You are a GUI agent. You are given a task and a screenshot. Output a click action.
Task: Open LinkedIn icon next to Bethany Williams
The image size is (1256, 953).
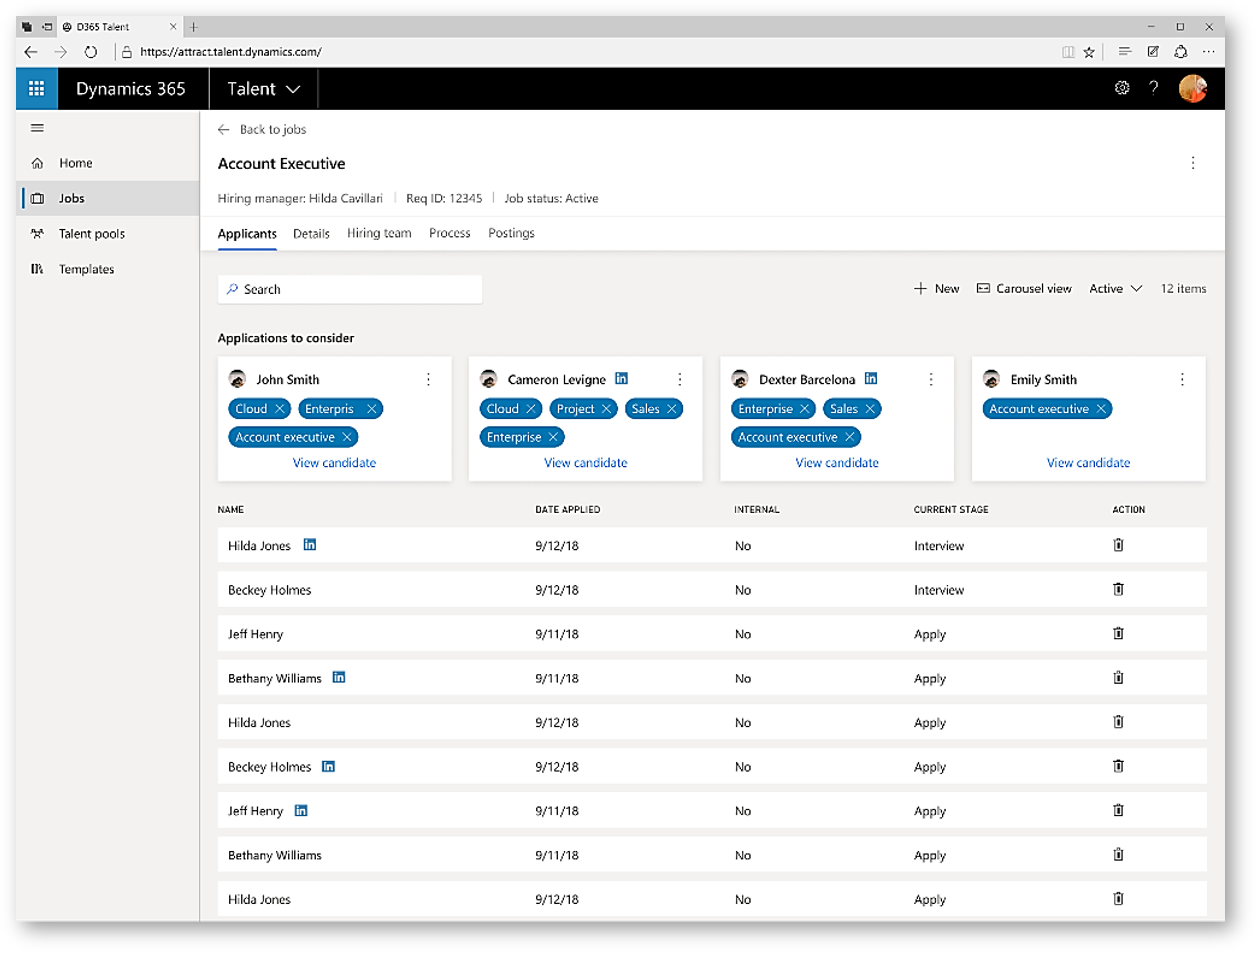click(339, 678)
